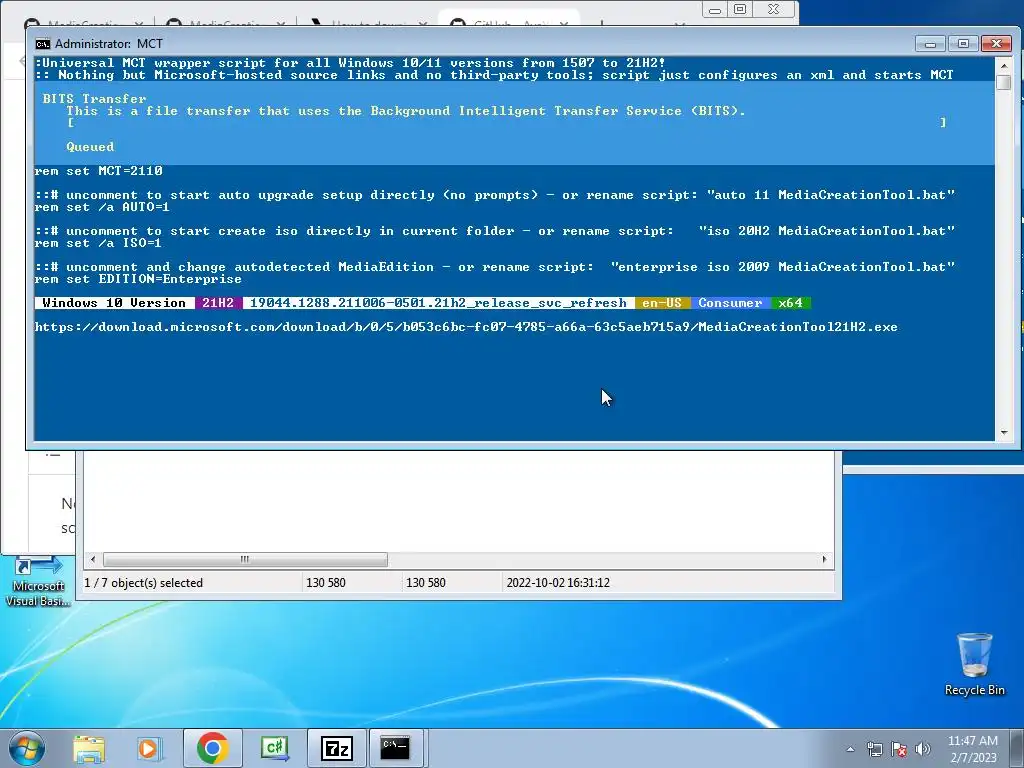The image size is (1024, 768).
Task: Maximize the background Chrome window
Action: point(740,10)
